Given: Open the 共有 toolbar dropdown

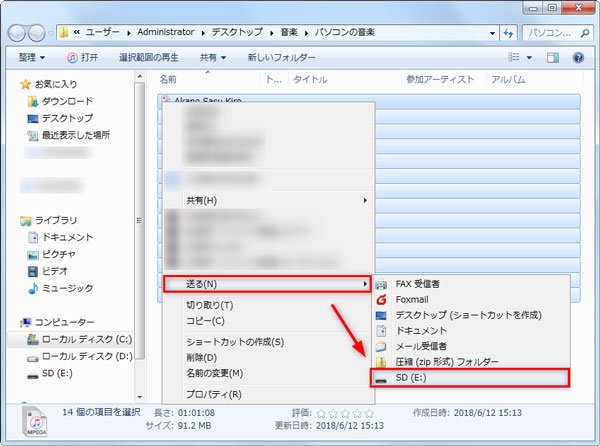Looking at the screenshot, I should coord(213,58).
